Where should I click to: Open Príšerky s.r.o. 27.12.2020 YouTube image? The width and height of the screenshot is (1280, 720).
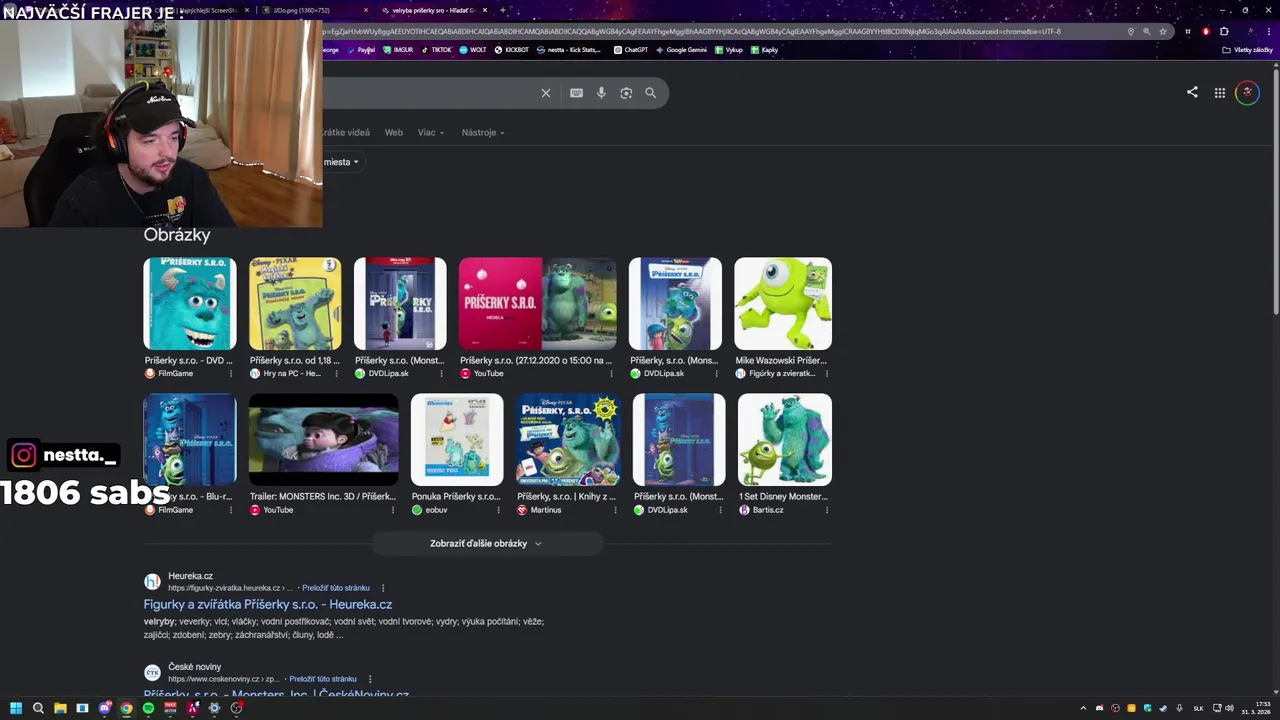coord(538,304)
